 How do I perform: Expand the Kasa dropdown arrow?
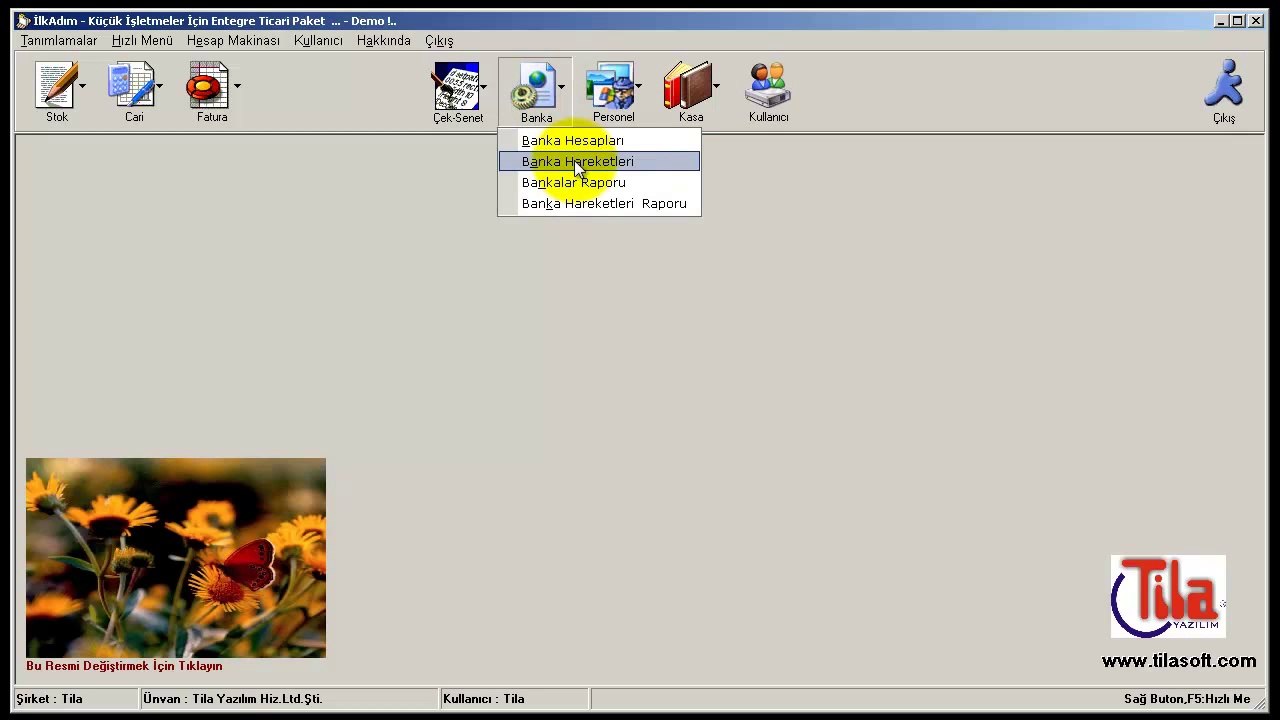tap(717, 87)
